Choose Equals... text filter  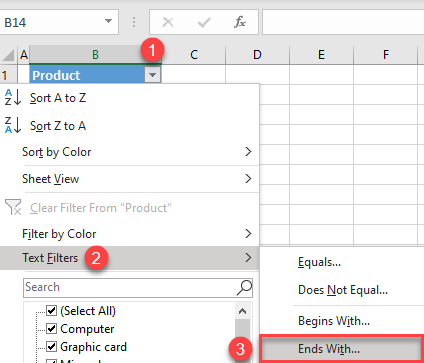coord(342,262)
